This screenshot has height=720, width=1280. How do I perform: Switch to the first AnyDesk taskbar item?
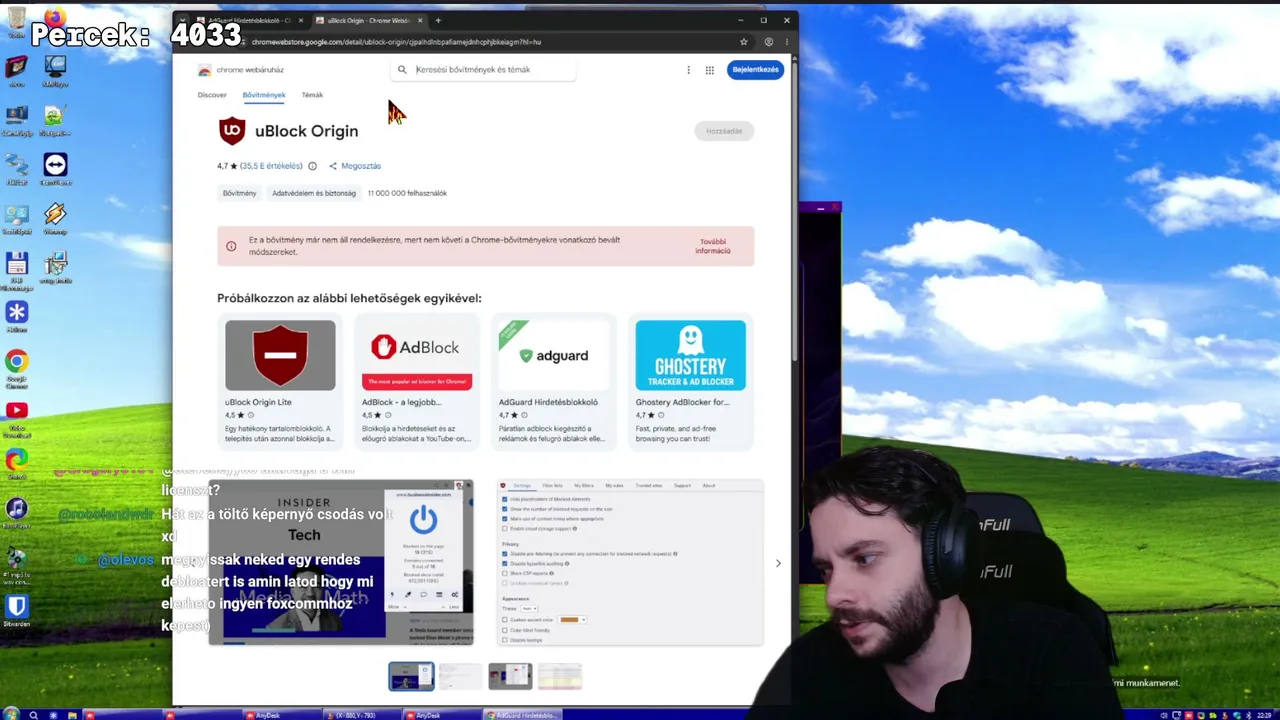coord(283,715)
